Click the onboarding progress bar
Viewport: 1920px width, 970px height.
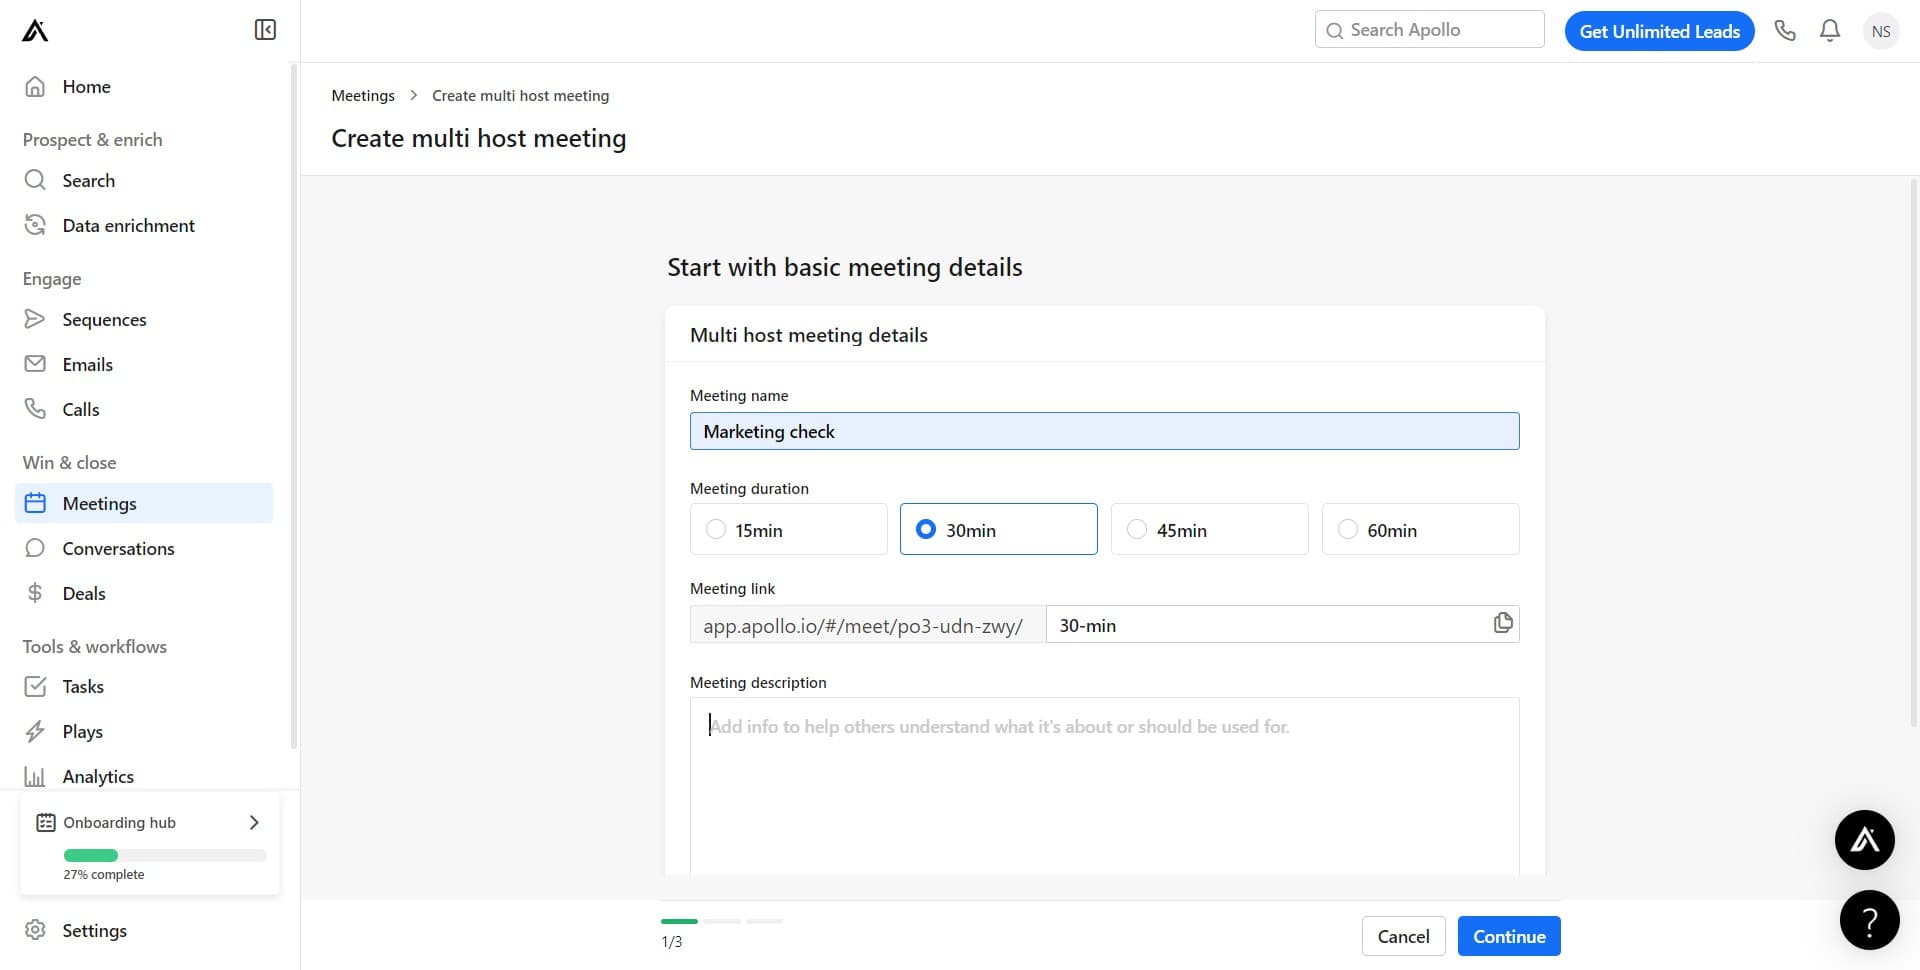coord(164,855)
